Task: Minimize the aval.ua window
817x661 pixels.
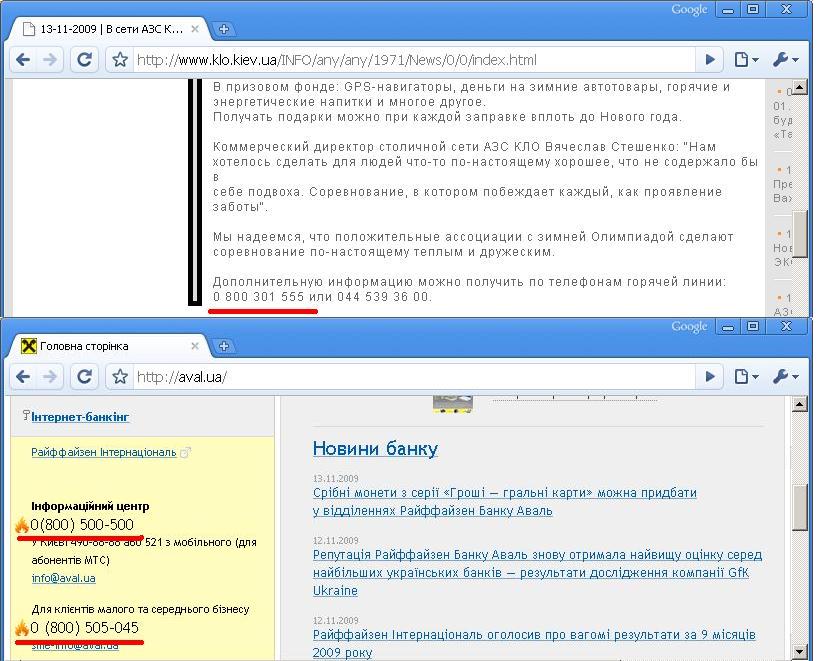Action: (728, 327)
